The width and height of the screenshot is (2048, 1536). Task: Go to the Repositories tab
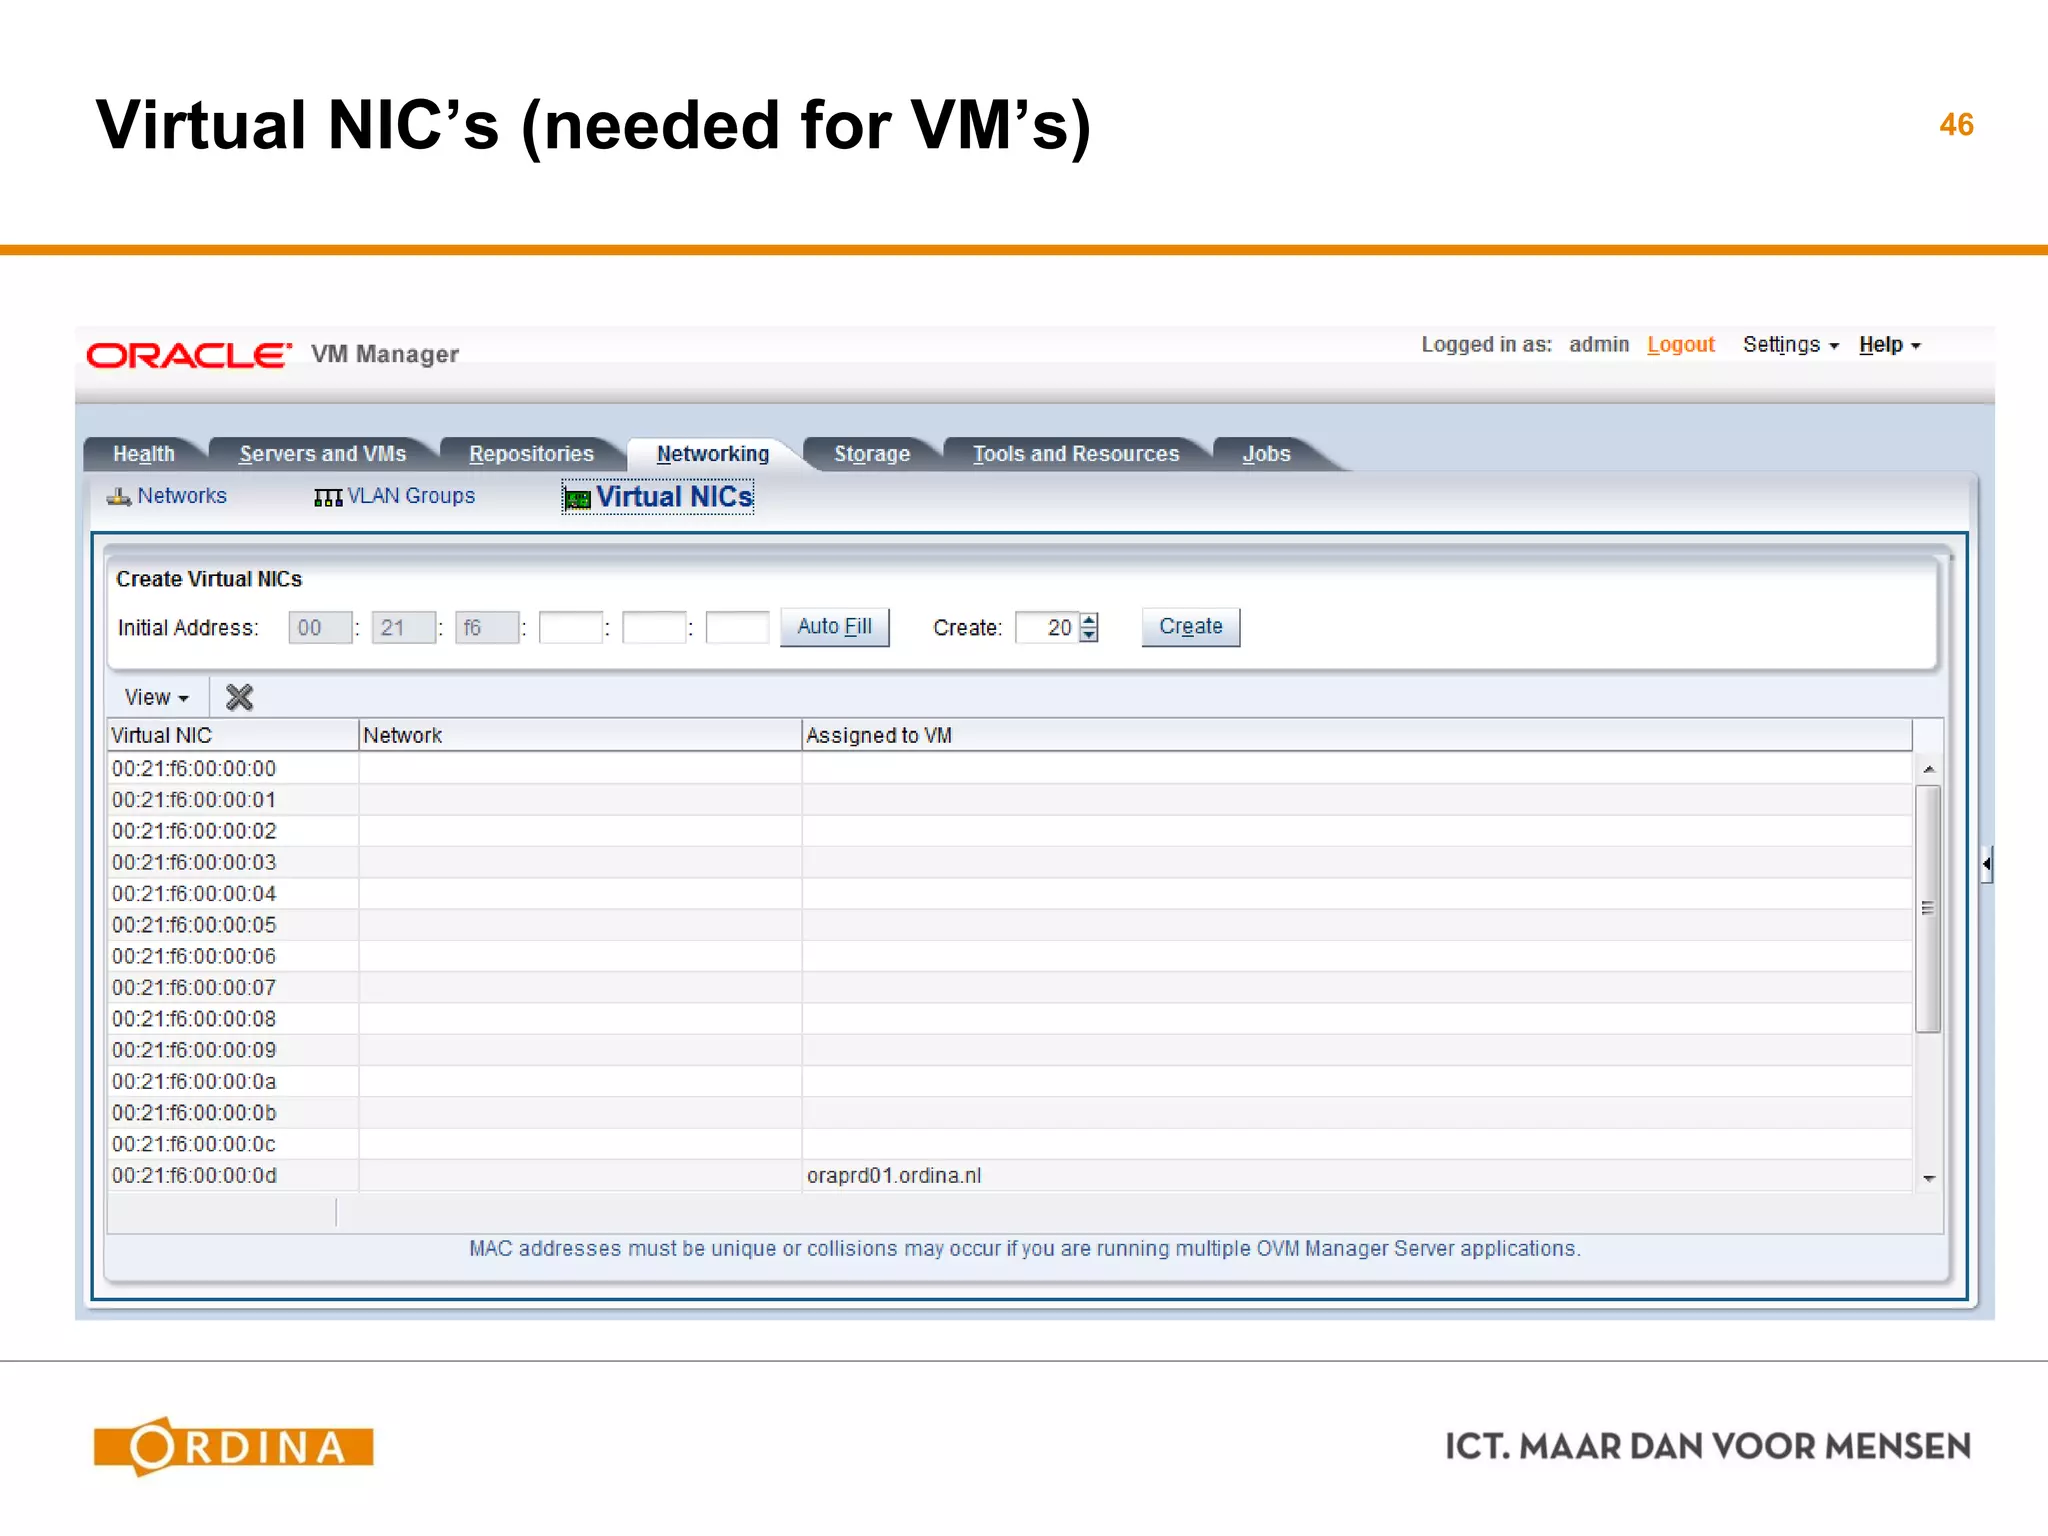(x=531, y=454)
